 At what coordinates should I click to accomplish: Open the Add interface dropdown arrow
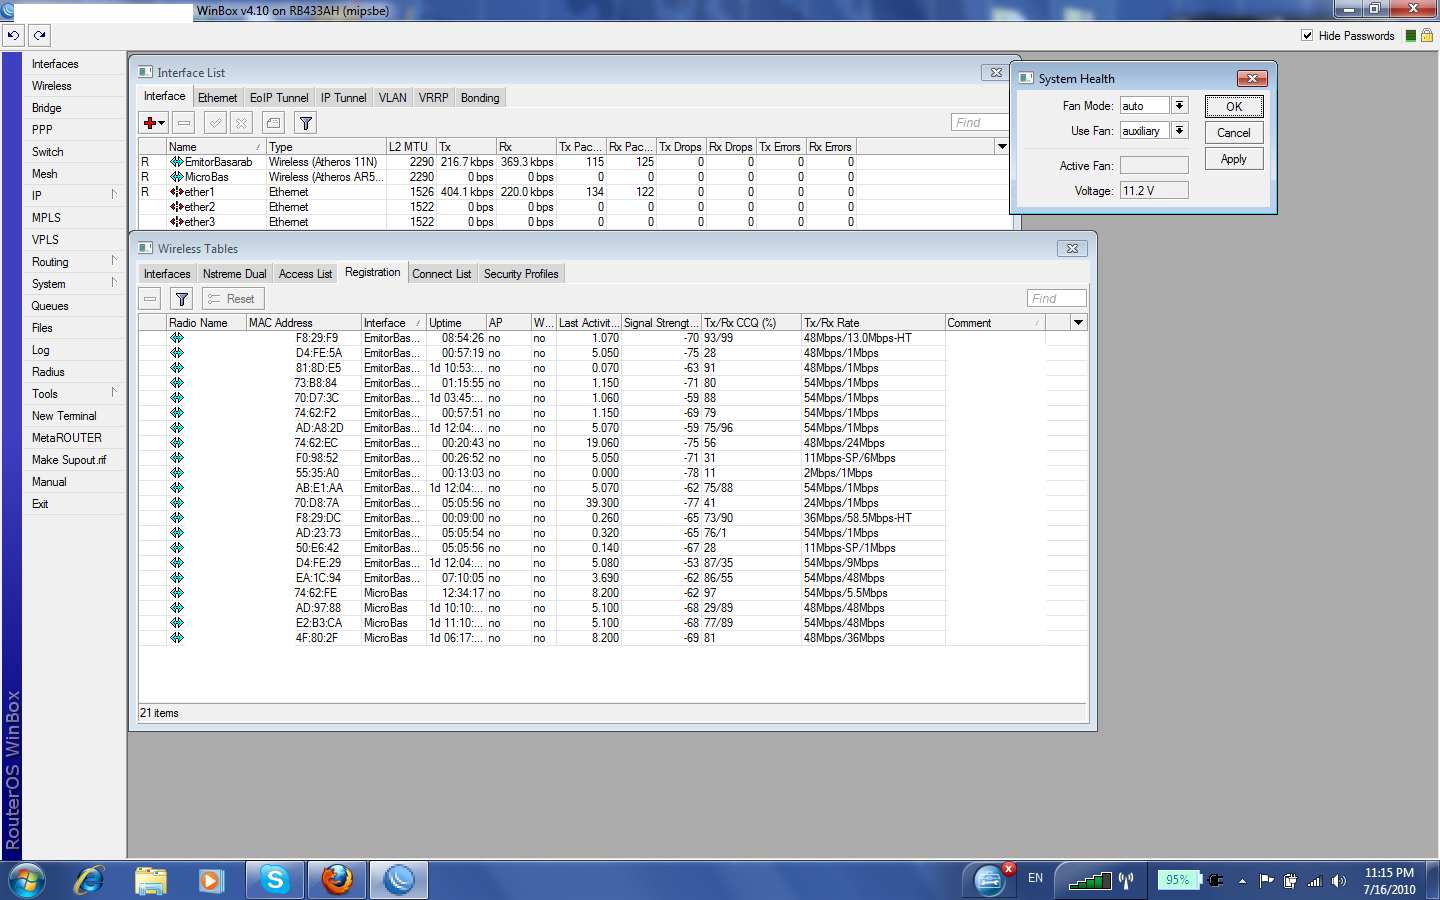pos(161,123)
